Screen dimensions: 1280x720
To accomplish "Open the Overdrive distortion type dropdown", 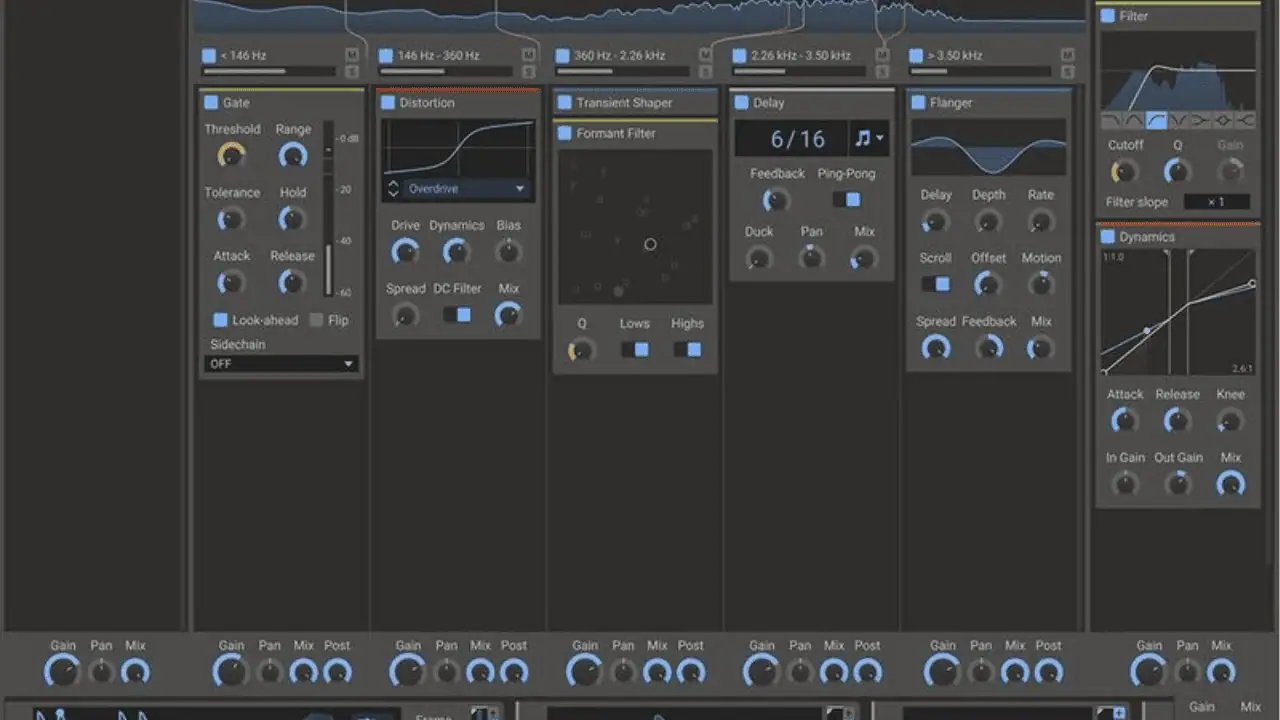I will tap(467, 188).
